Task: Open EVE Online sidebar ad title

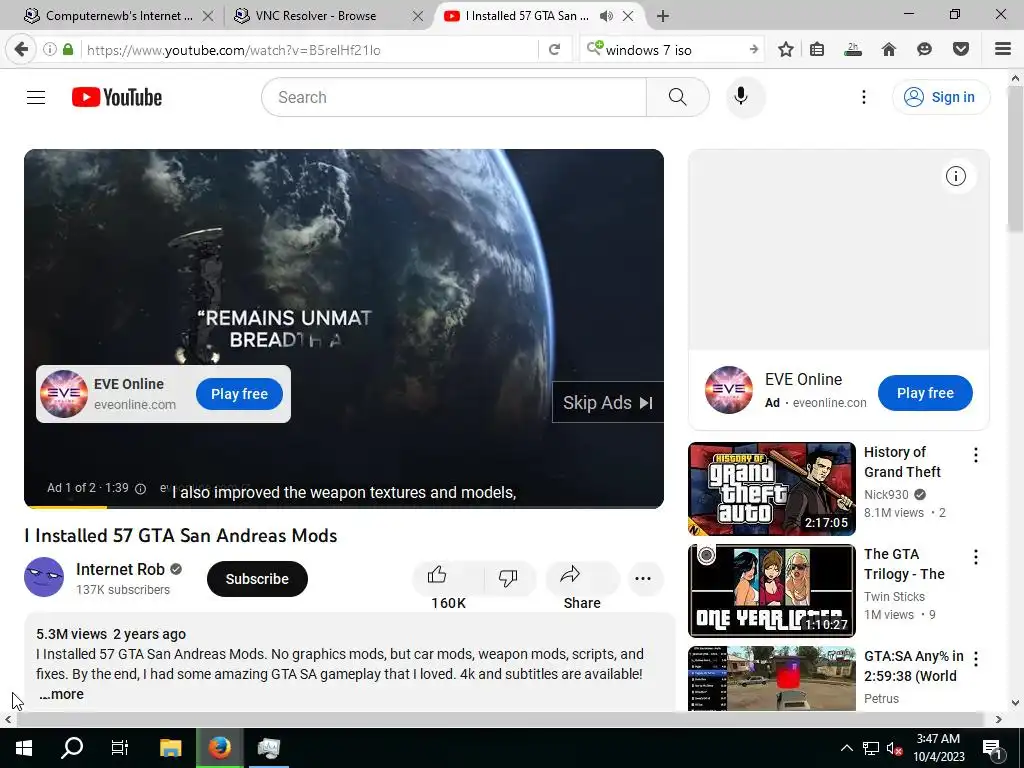Action: click(x=803, y=379)
